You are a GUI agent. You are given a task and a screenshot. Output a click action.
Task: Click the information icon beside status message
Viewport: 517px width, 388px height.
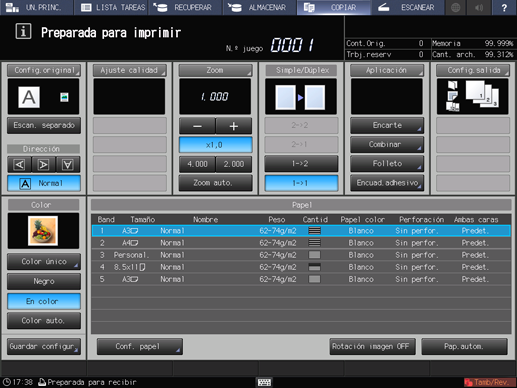click(x=23, y=32)
